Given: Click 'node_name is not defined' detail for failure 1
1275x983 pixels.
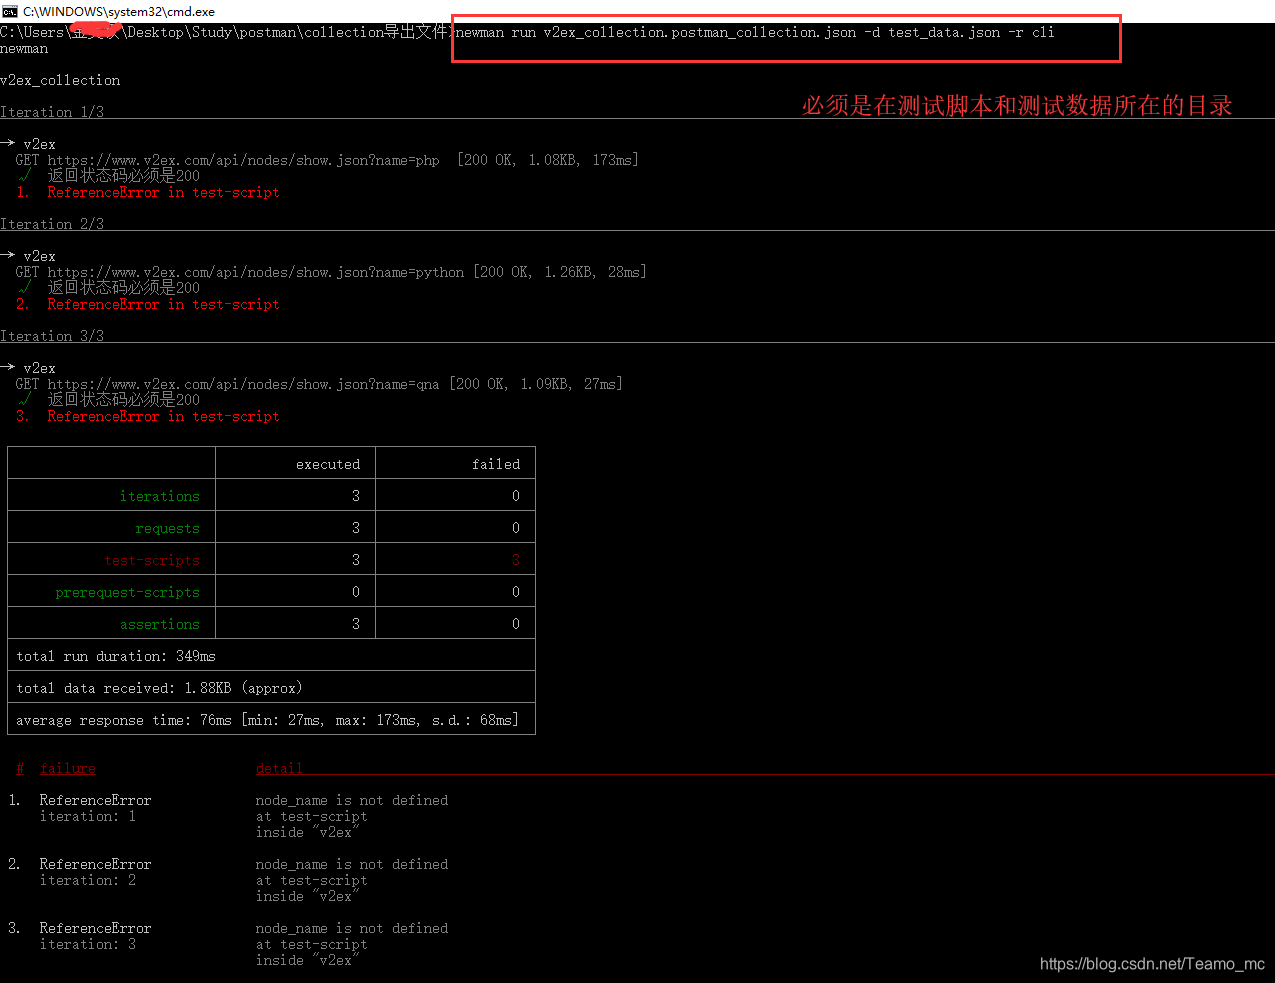Looking at the screenshot, I should click(352, 800).
